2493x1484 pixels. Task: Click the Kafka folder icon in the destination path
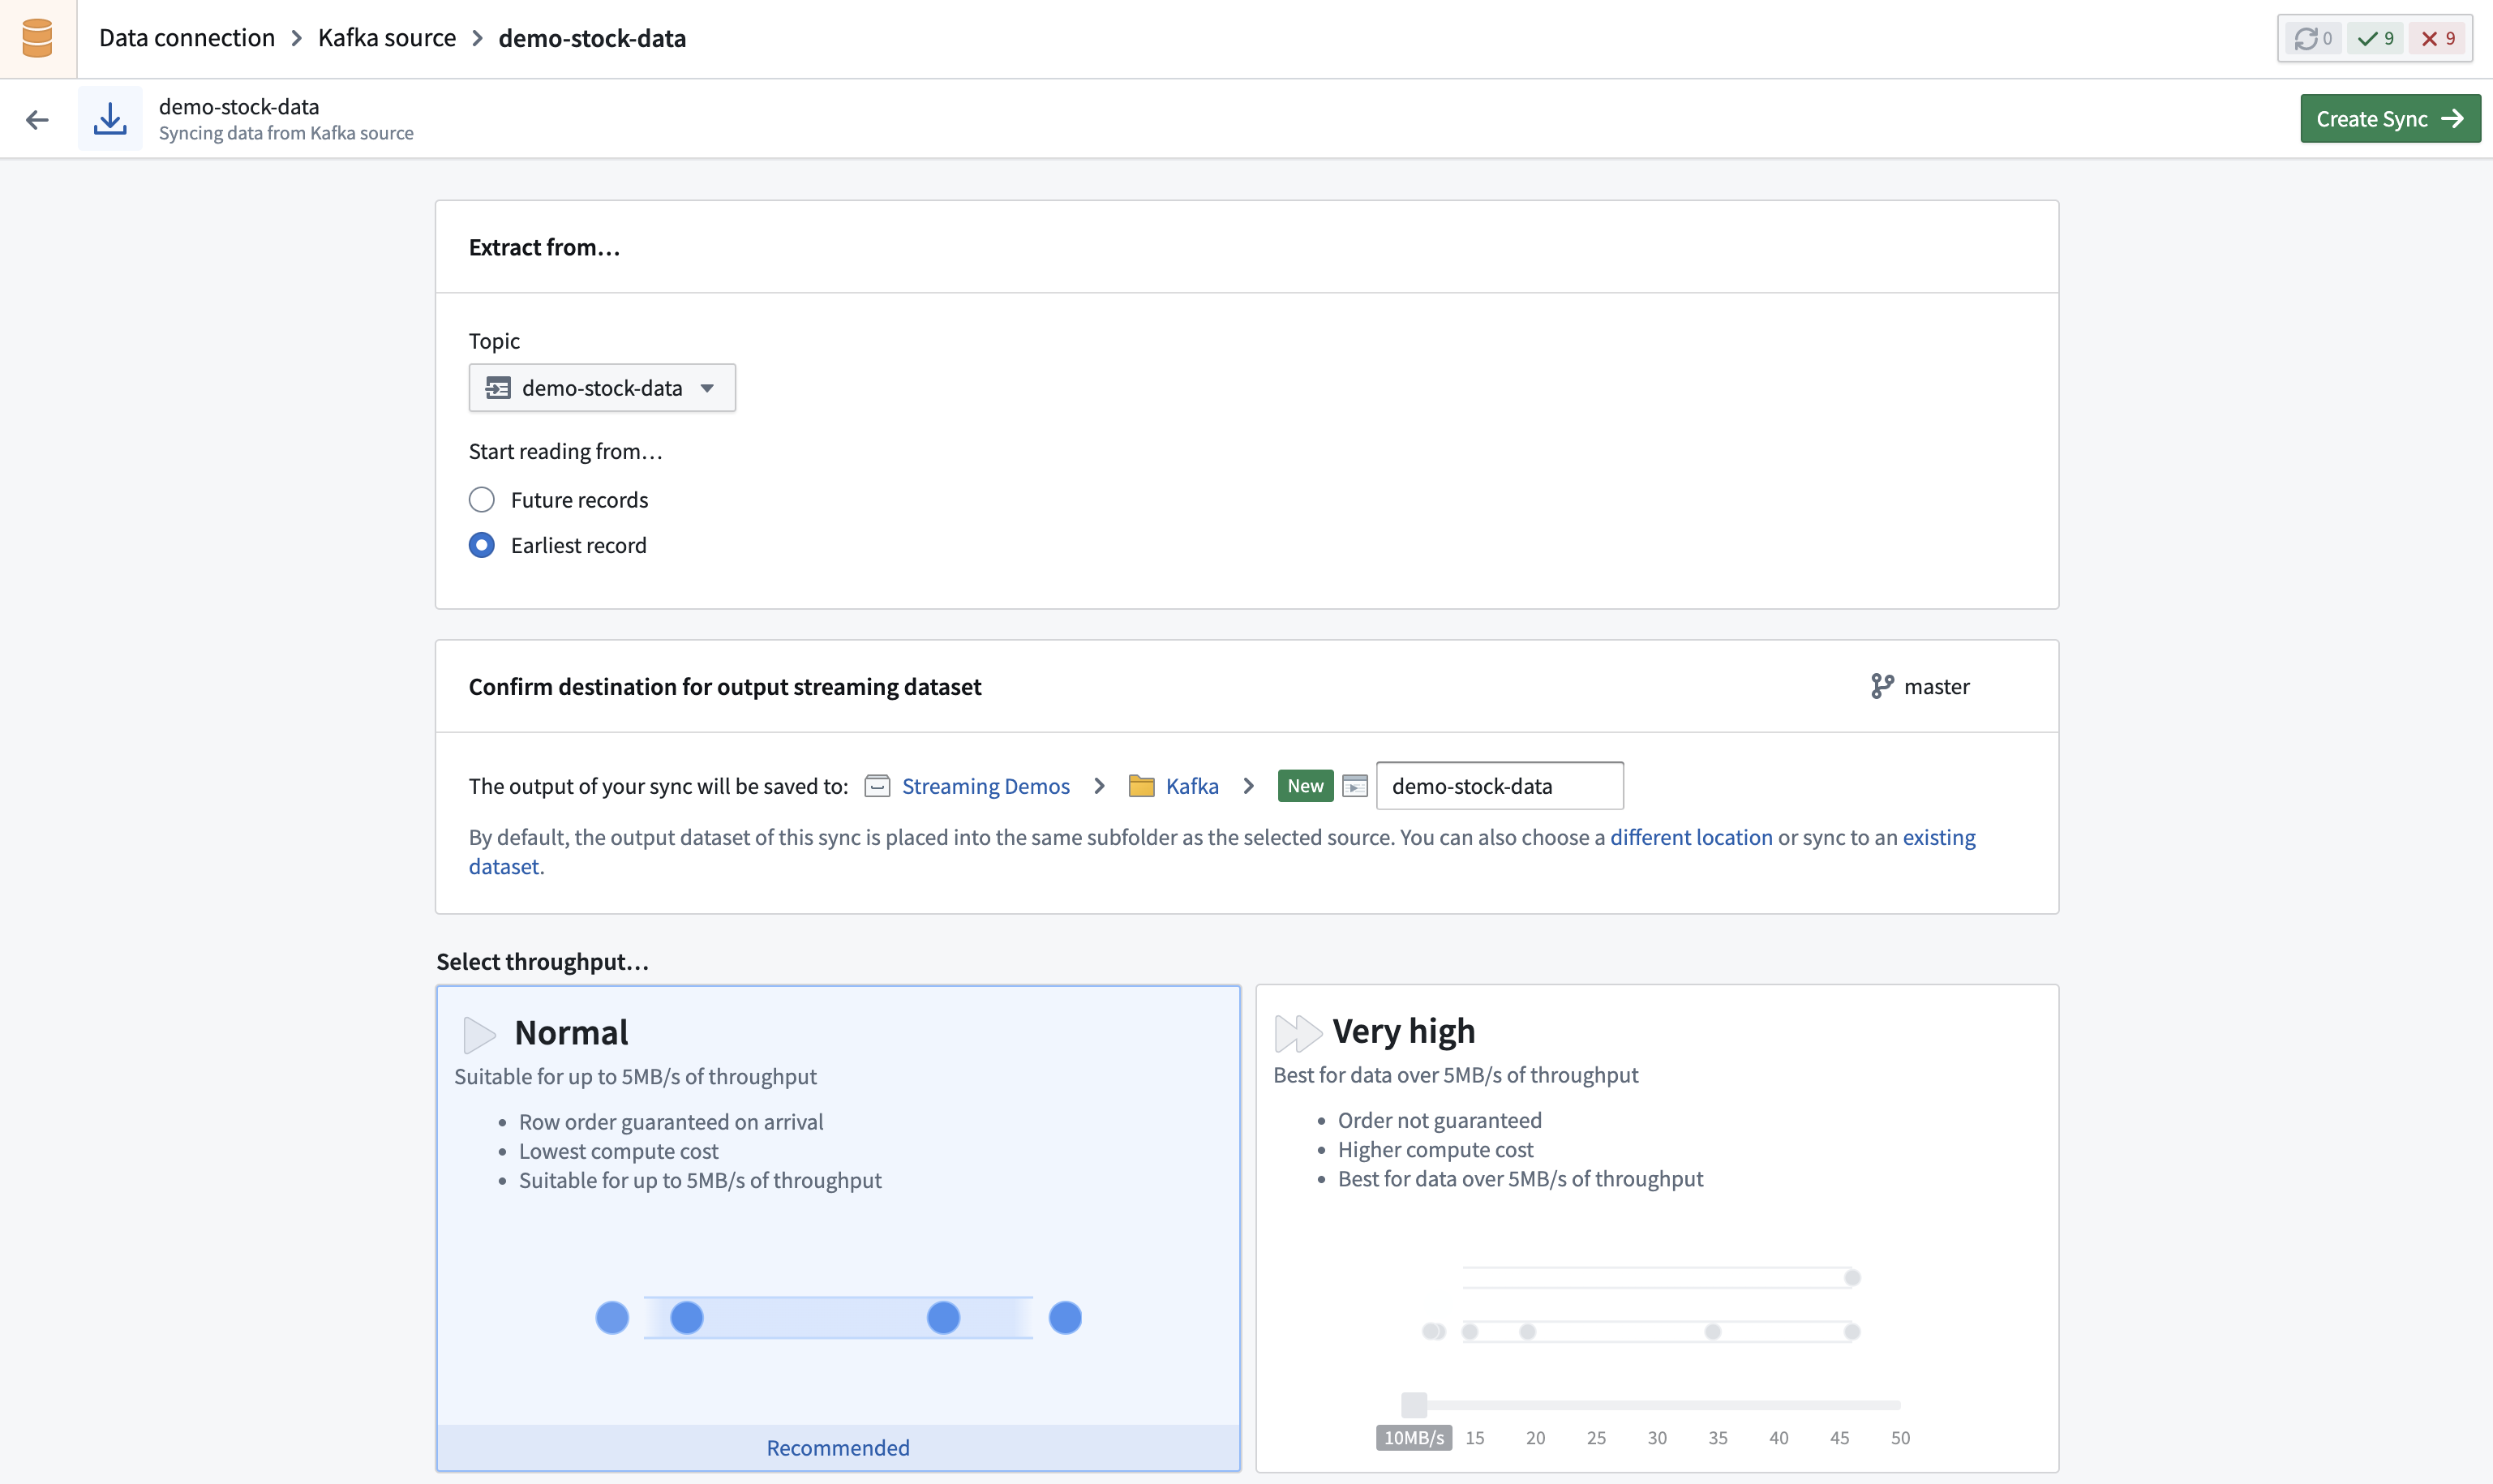[x=1142, y=786]
